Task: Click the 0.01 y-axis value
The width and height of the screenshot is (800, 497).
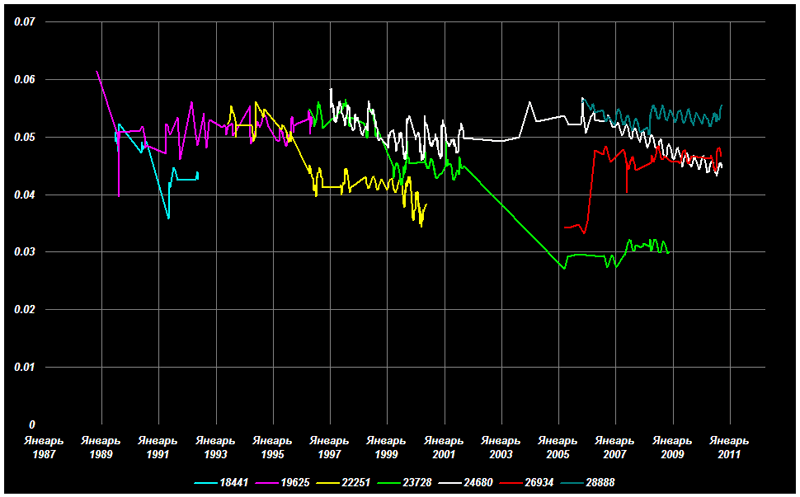Action: tap(24, 367)
